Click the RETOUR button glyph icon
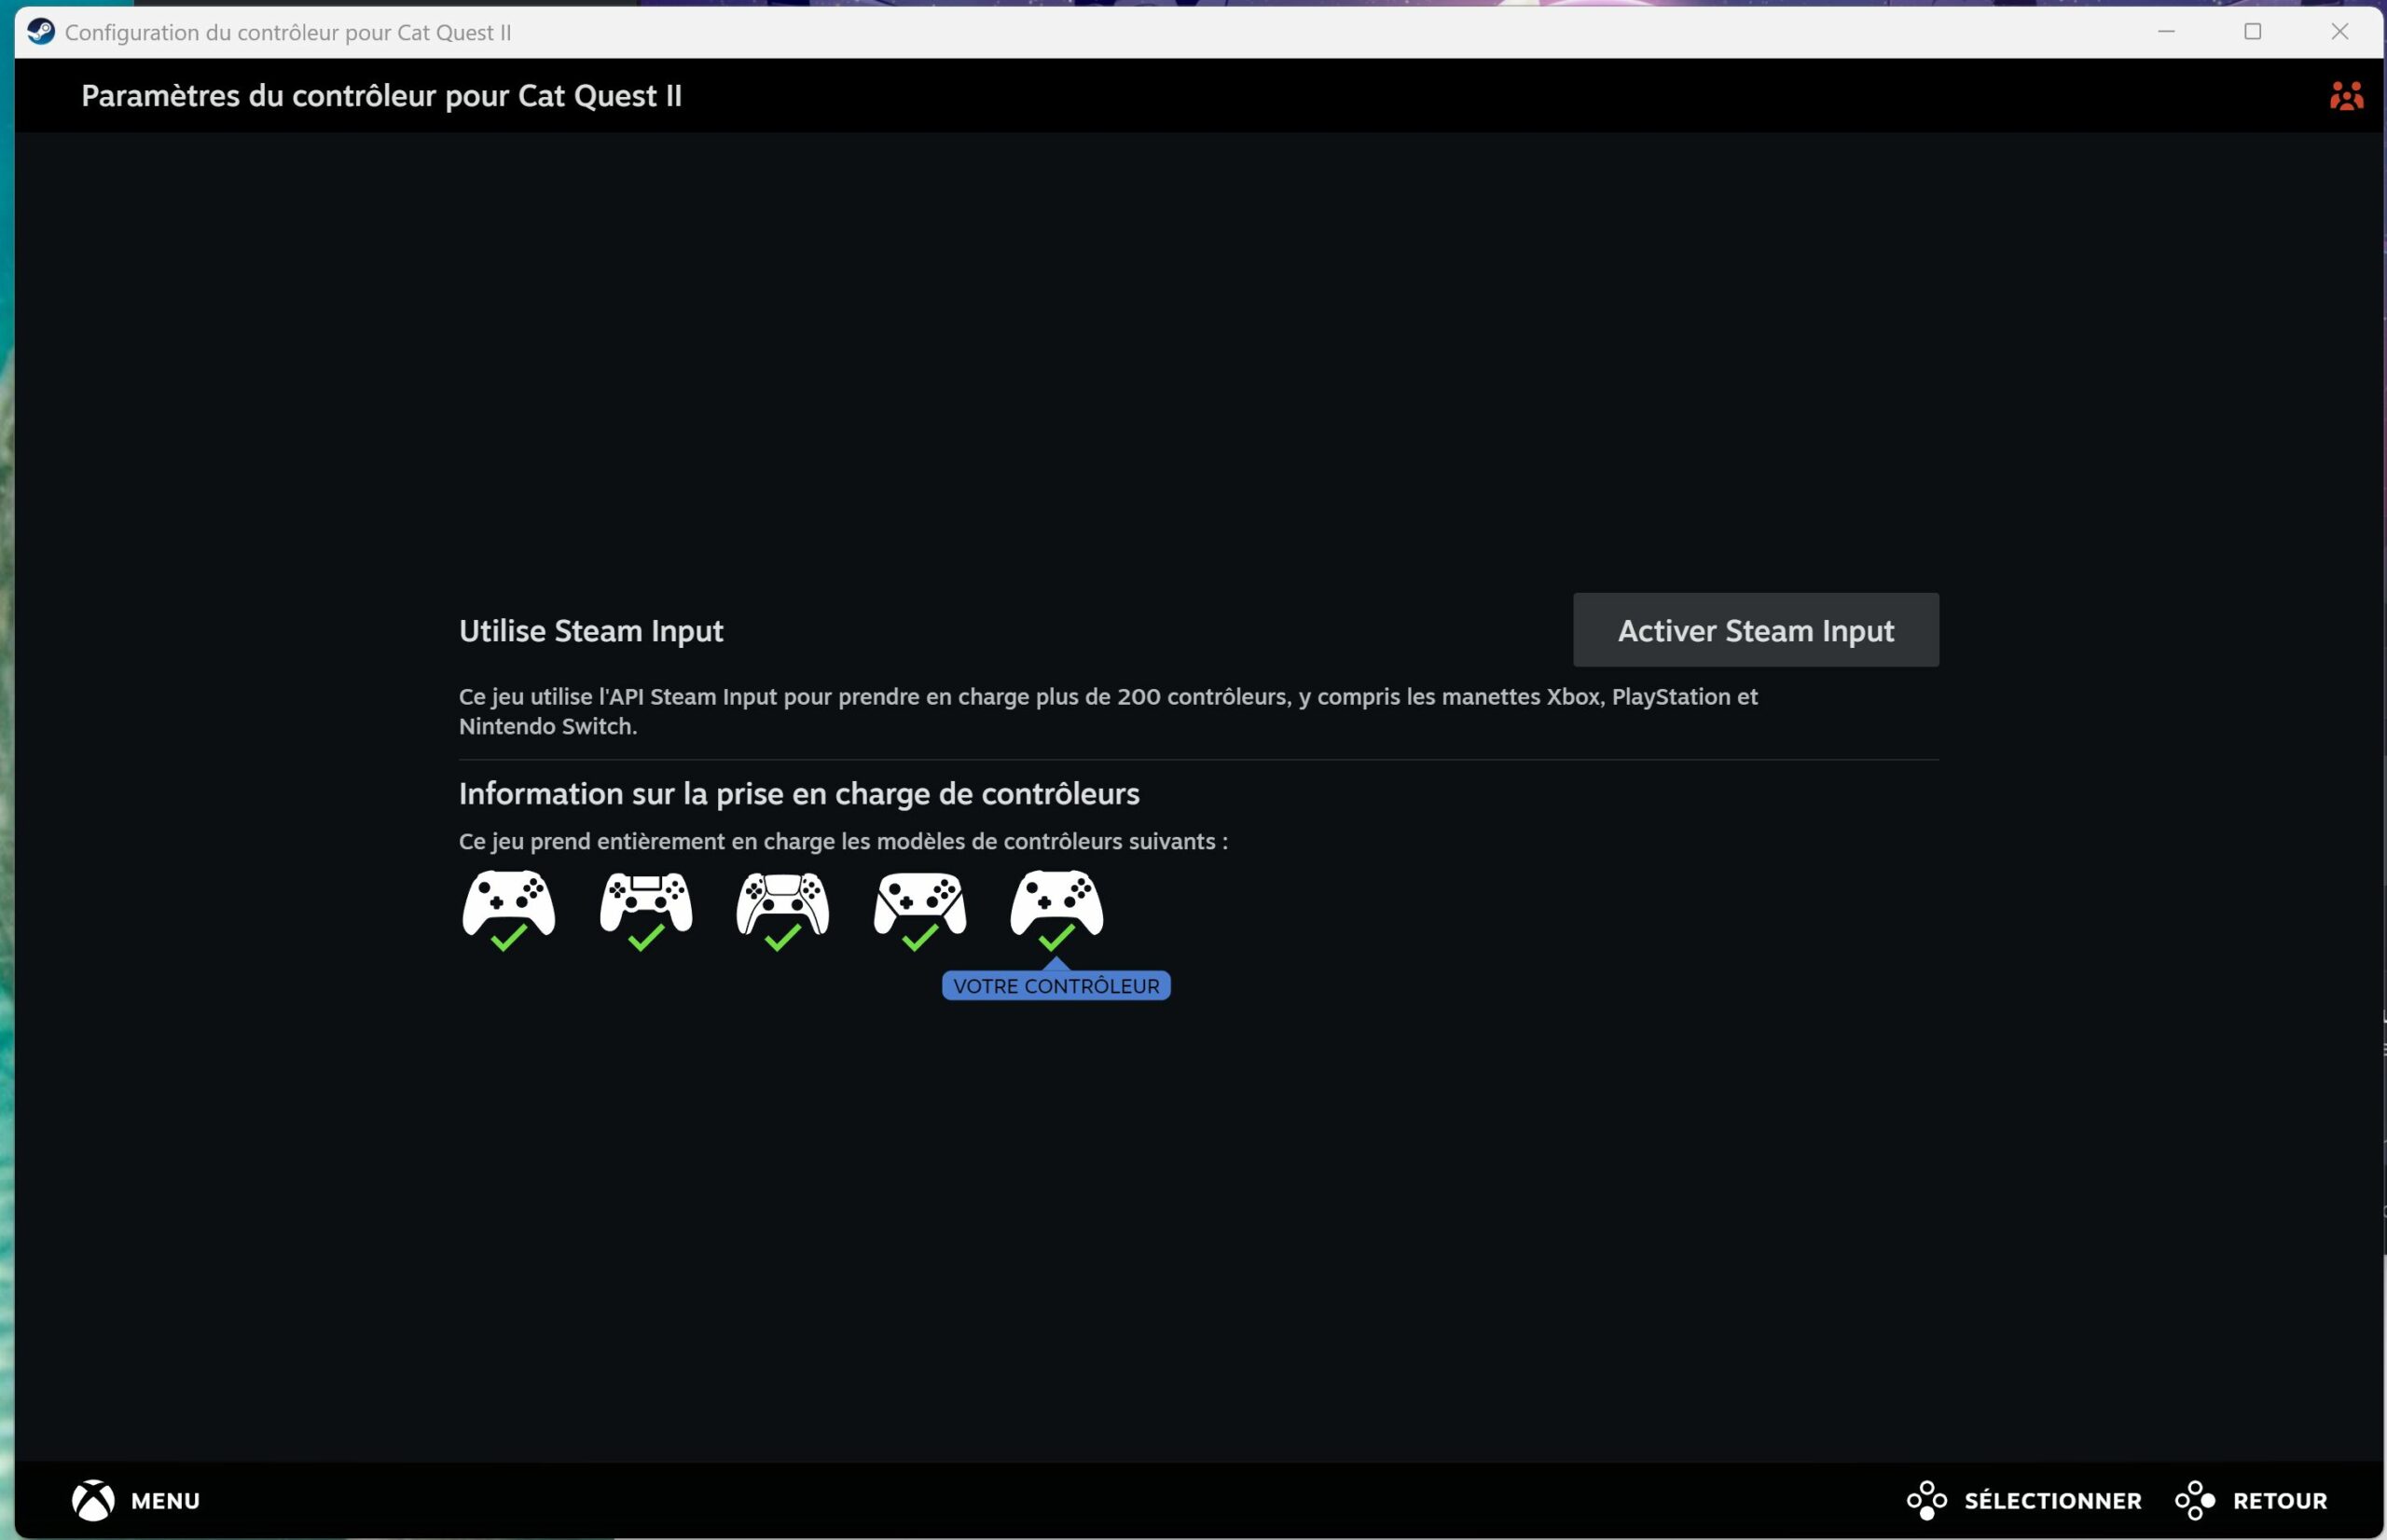 pos(2195,1500)
